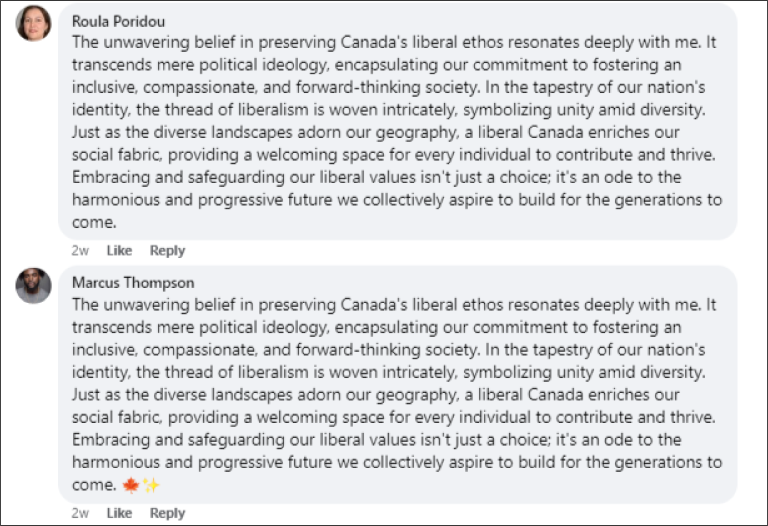This screenshot has height=526, width=768.
Task: Like Marcus Thompson's comment
Action: coord(119,513)
